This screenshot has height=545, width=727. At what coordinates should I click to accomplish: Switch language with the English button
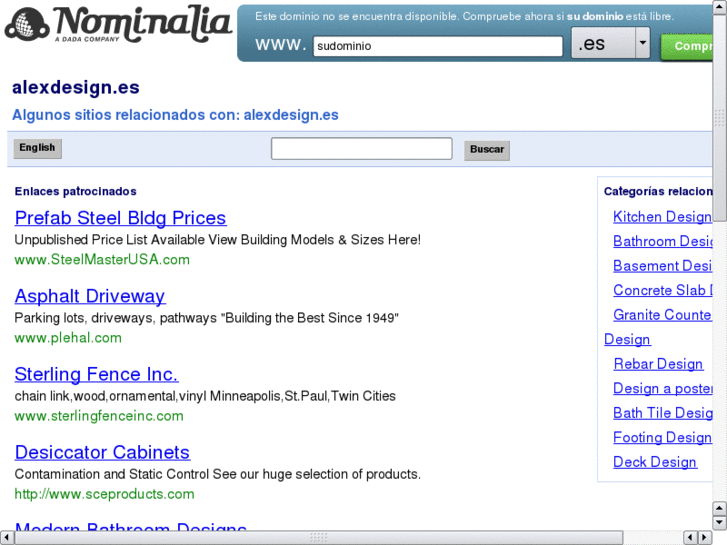point(37,148)
